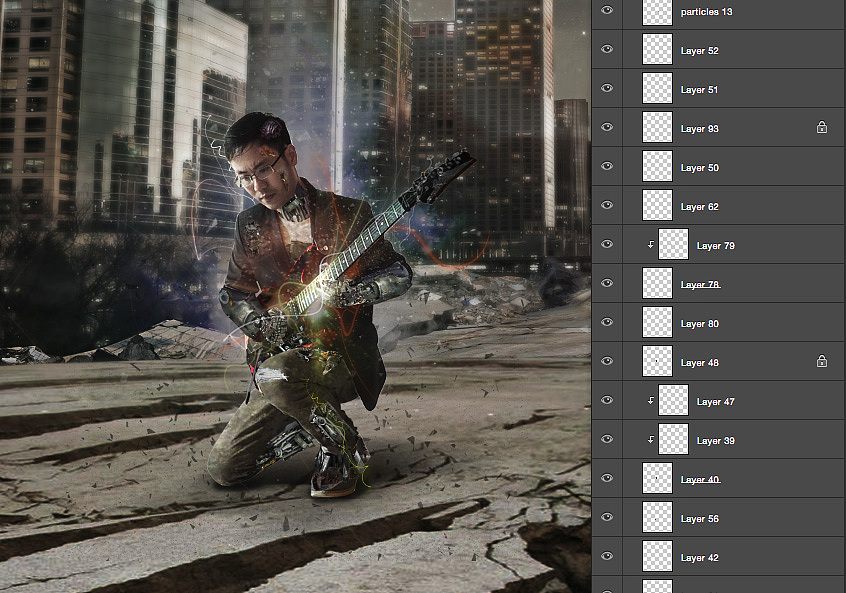
Task: Hide Layer 80 with its eye icon
Action: pos(607,322)
